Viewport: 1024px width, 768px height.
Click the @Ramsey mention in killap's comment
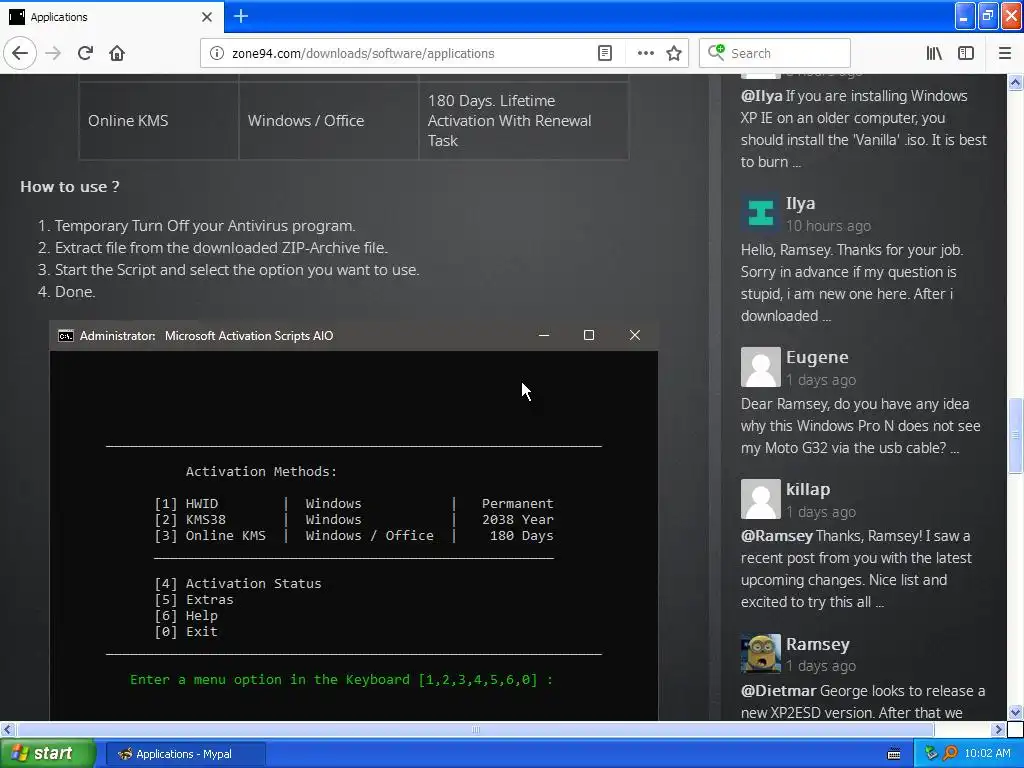[x=776, y=536]
